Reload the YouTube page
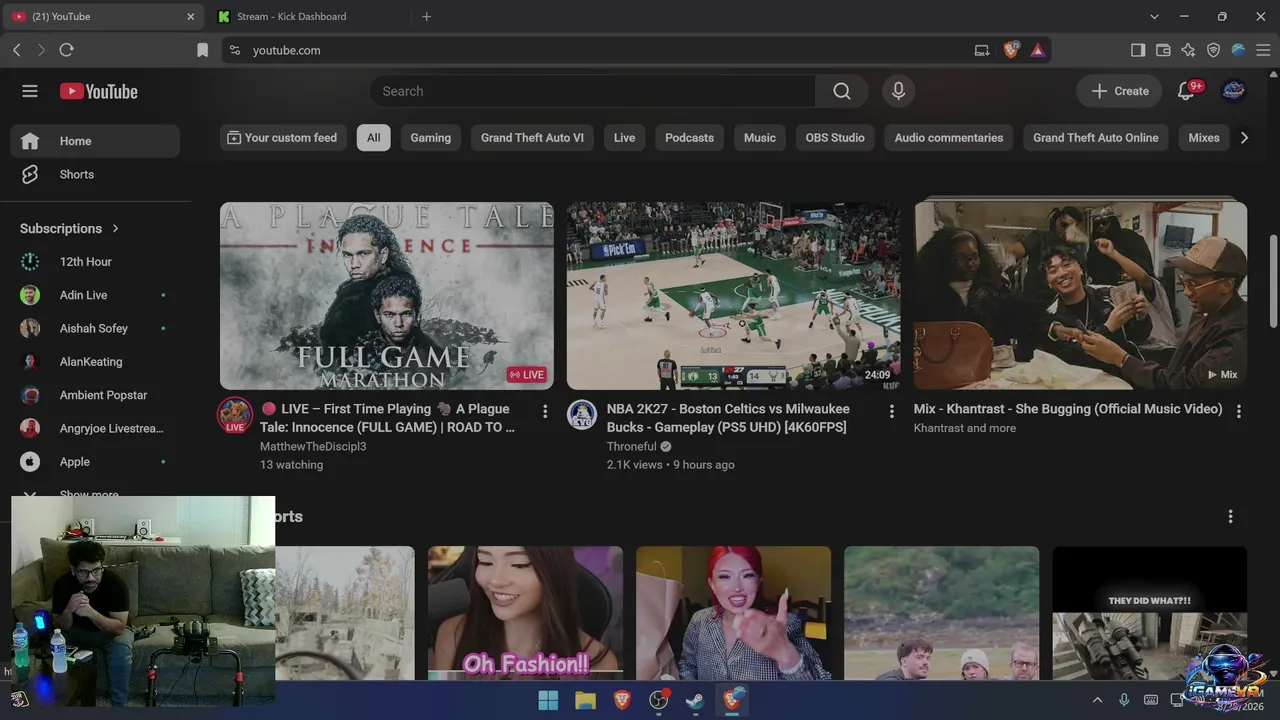1280x720 pixels. point(67,50)
